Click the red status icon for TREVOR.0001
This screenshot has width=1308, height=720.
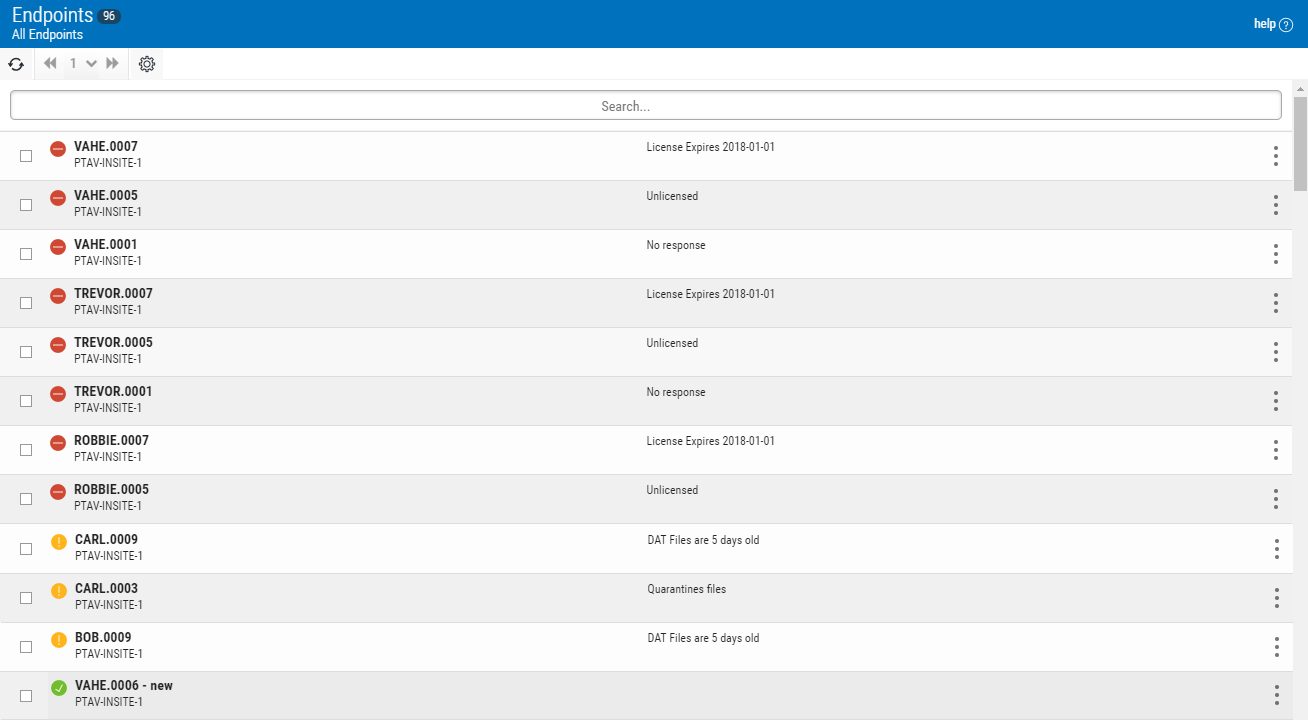pyautogui.click(x=58, y=394)
